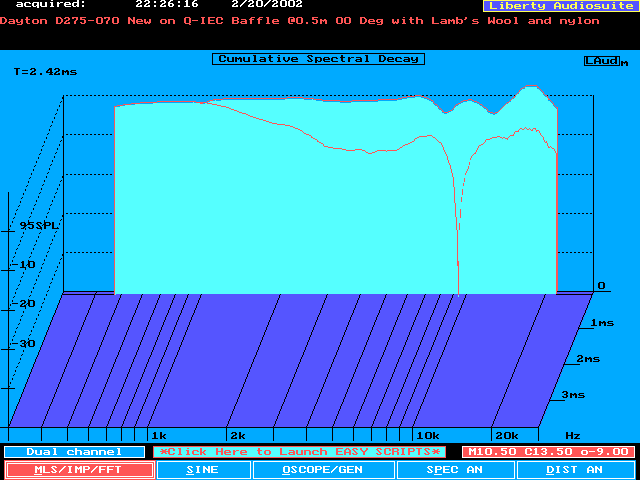
Task: Click the T=2.42ms time readout
Action: point(45,72)
